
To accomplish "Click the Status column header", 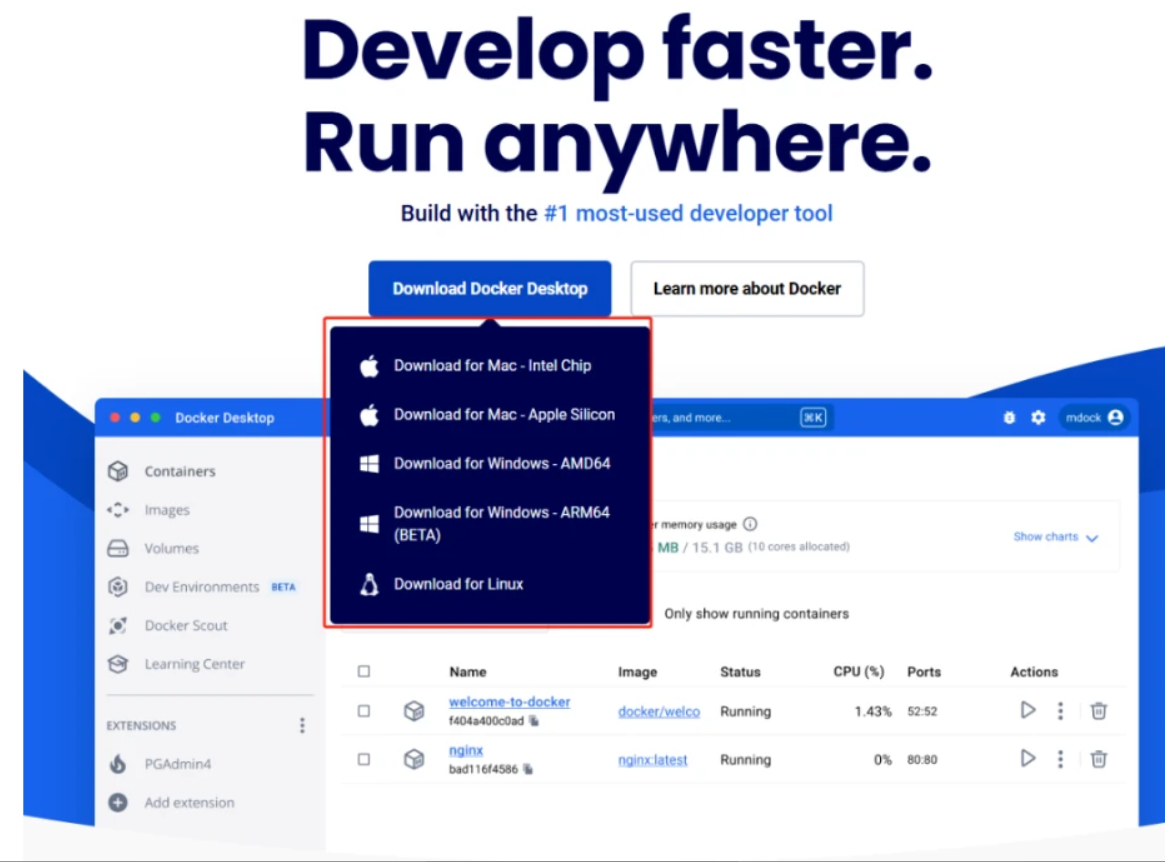I will pos(740,672).
